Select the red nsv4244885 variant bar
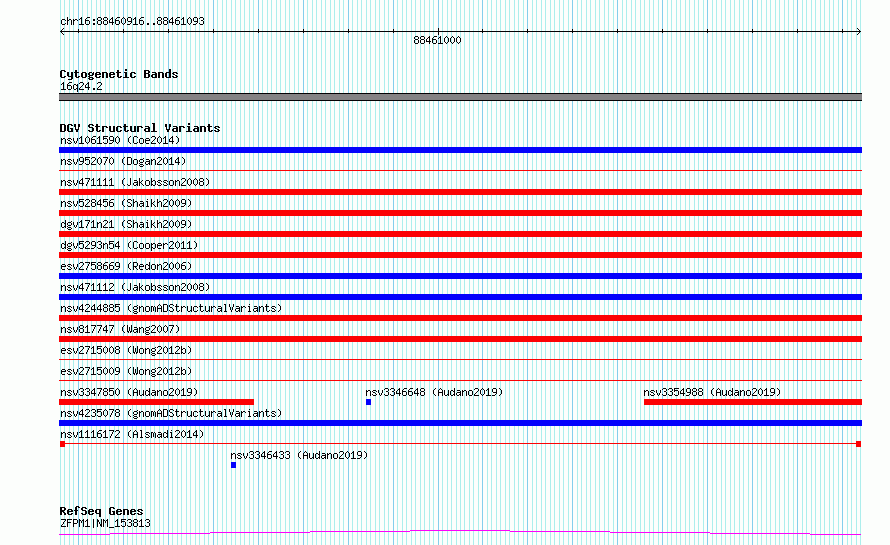 460,318
